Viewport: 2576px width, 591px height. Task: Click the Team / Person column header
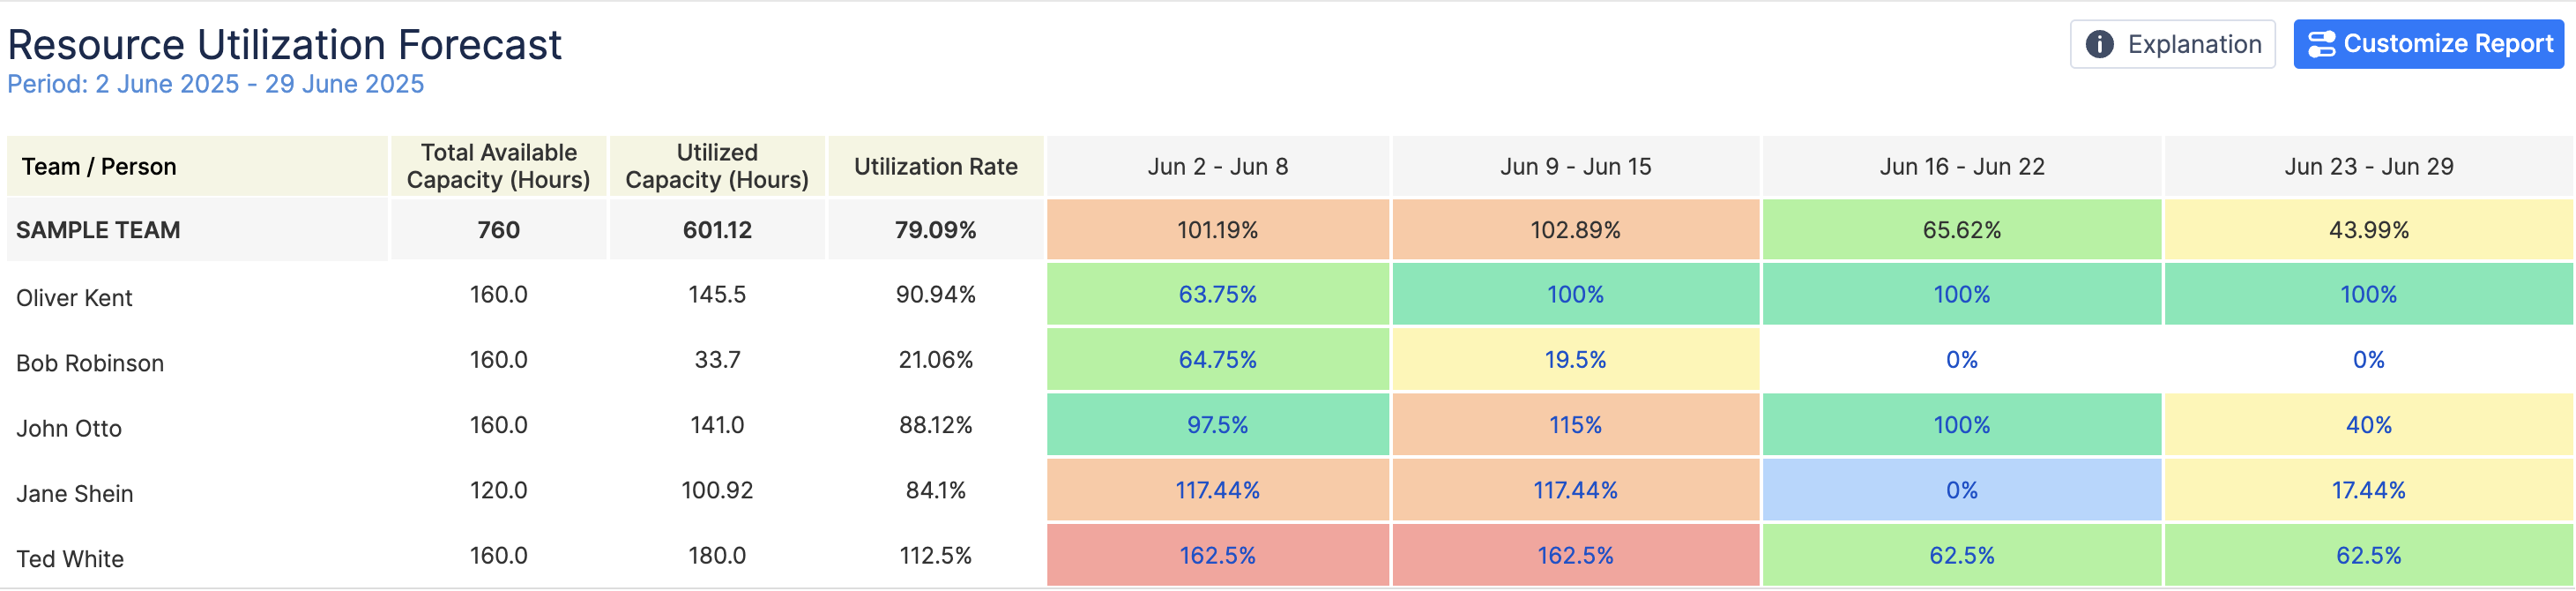(x=99, y=167)
